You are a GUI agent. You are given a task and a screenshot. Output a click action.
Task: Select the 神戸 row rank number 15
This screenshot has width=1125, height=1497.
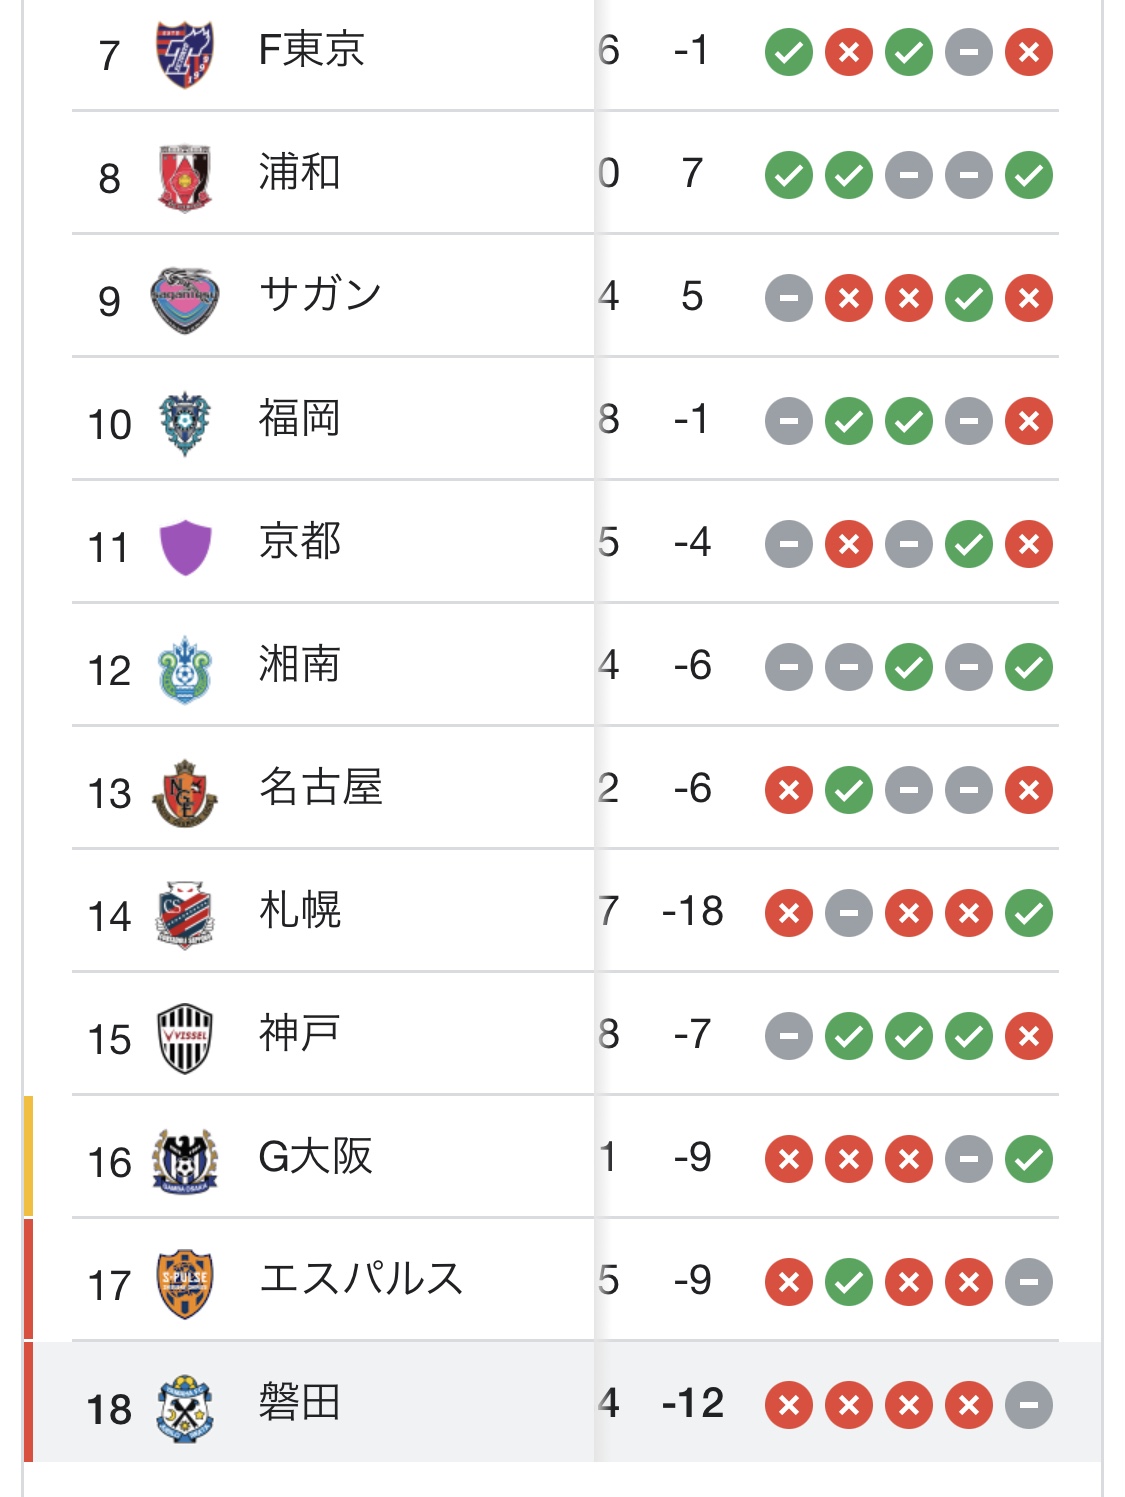(109, 1040)
